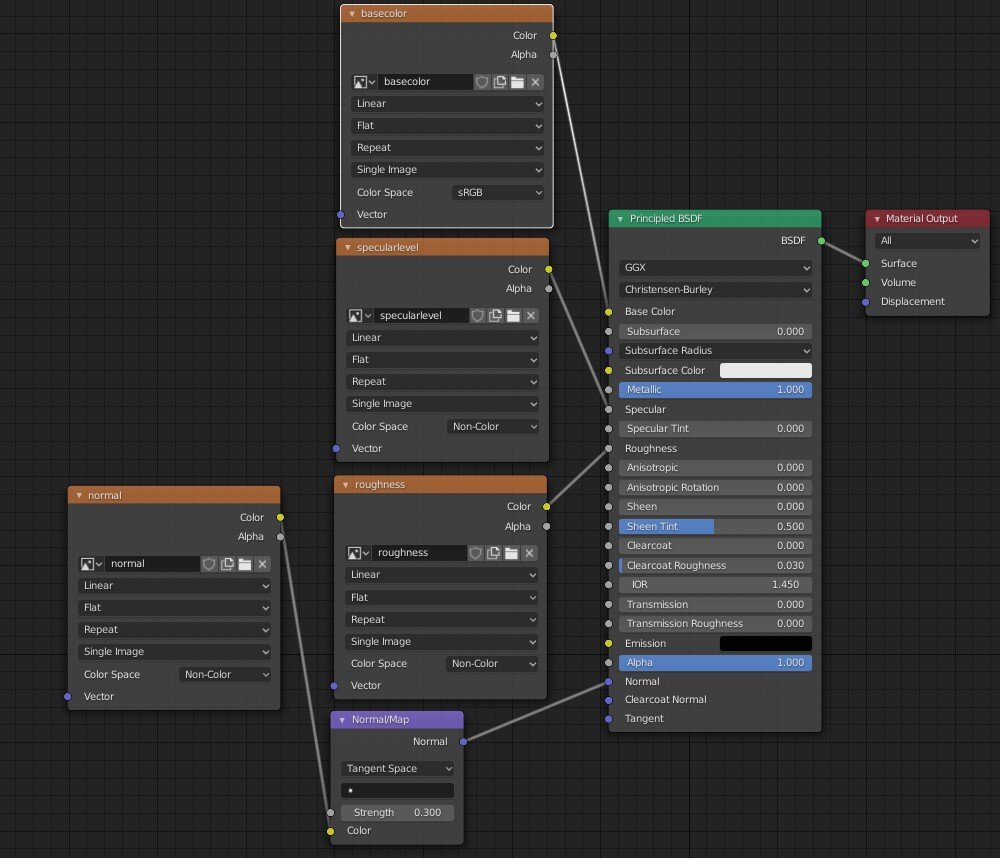Screen dimensions: 1000x858
Task: Collapse the Principled BSDF node header triangle
Action: click(620, 219)
